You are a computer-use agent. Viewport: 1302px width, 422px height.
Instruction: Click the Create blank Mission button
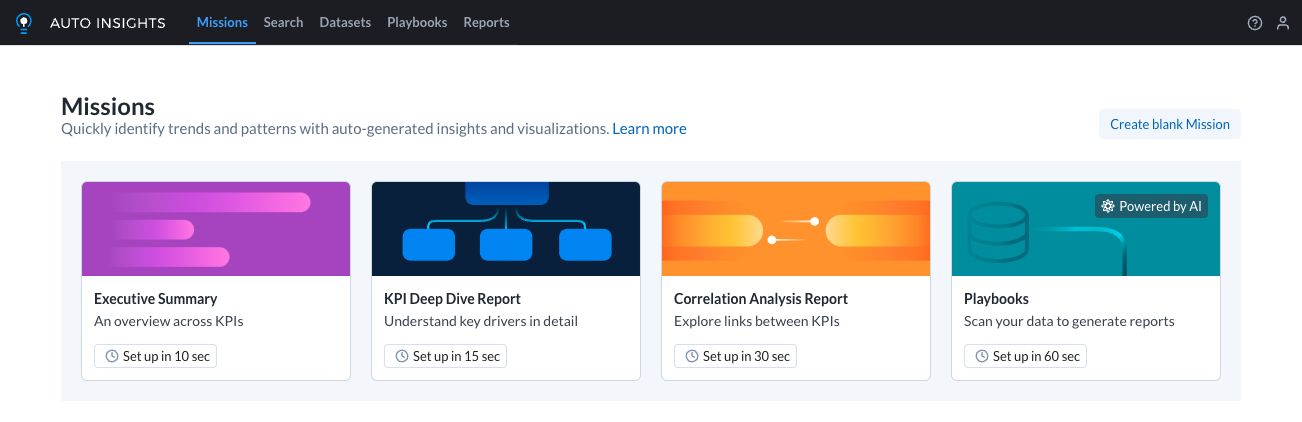(x=1169, y=124)
